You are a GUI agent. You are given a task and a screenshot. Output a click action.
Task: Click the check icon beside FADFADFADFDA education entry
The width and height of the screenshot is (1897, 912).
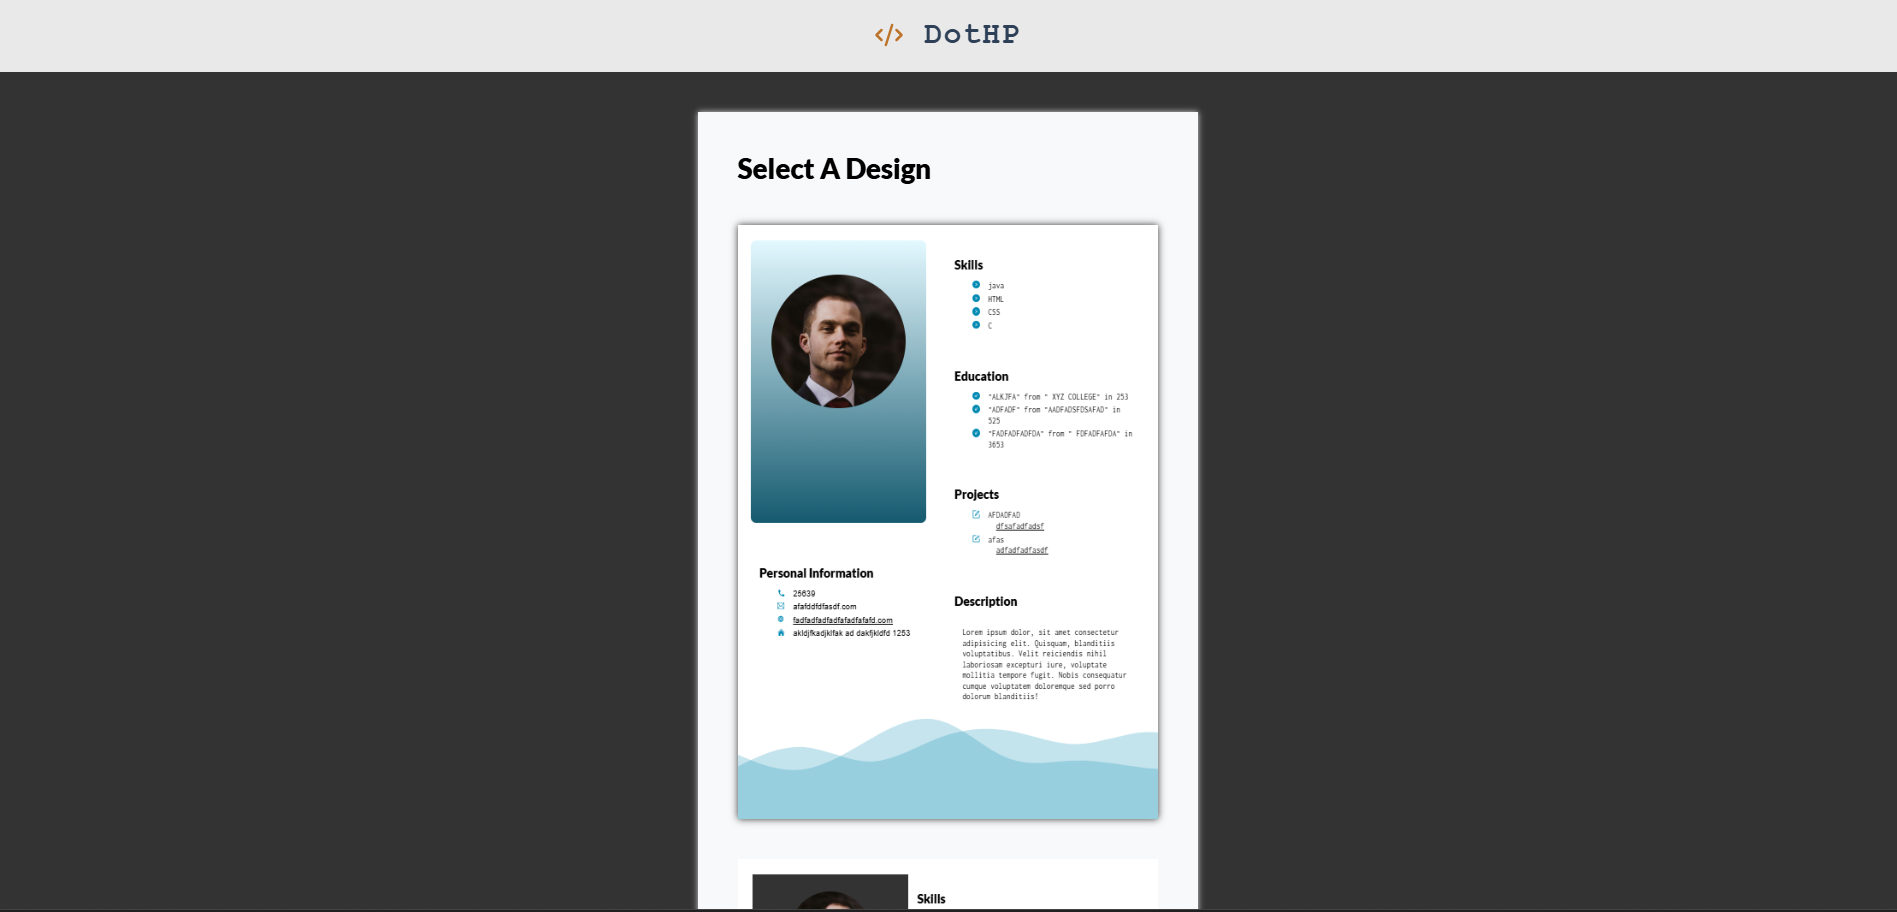pos(976,433)
